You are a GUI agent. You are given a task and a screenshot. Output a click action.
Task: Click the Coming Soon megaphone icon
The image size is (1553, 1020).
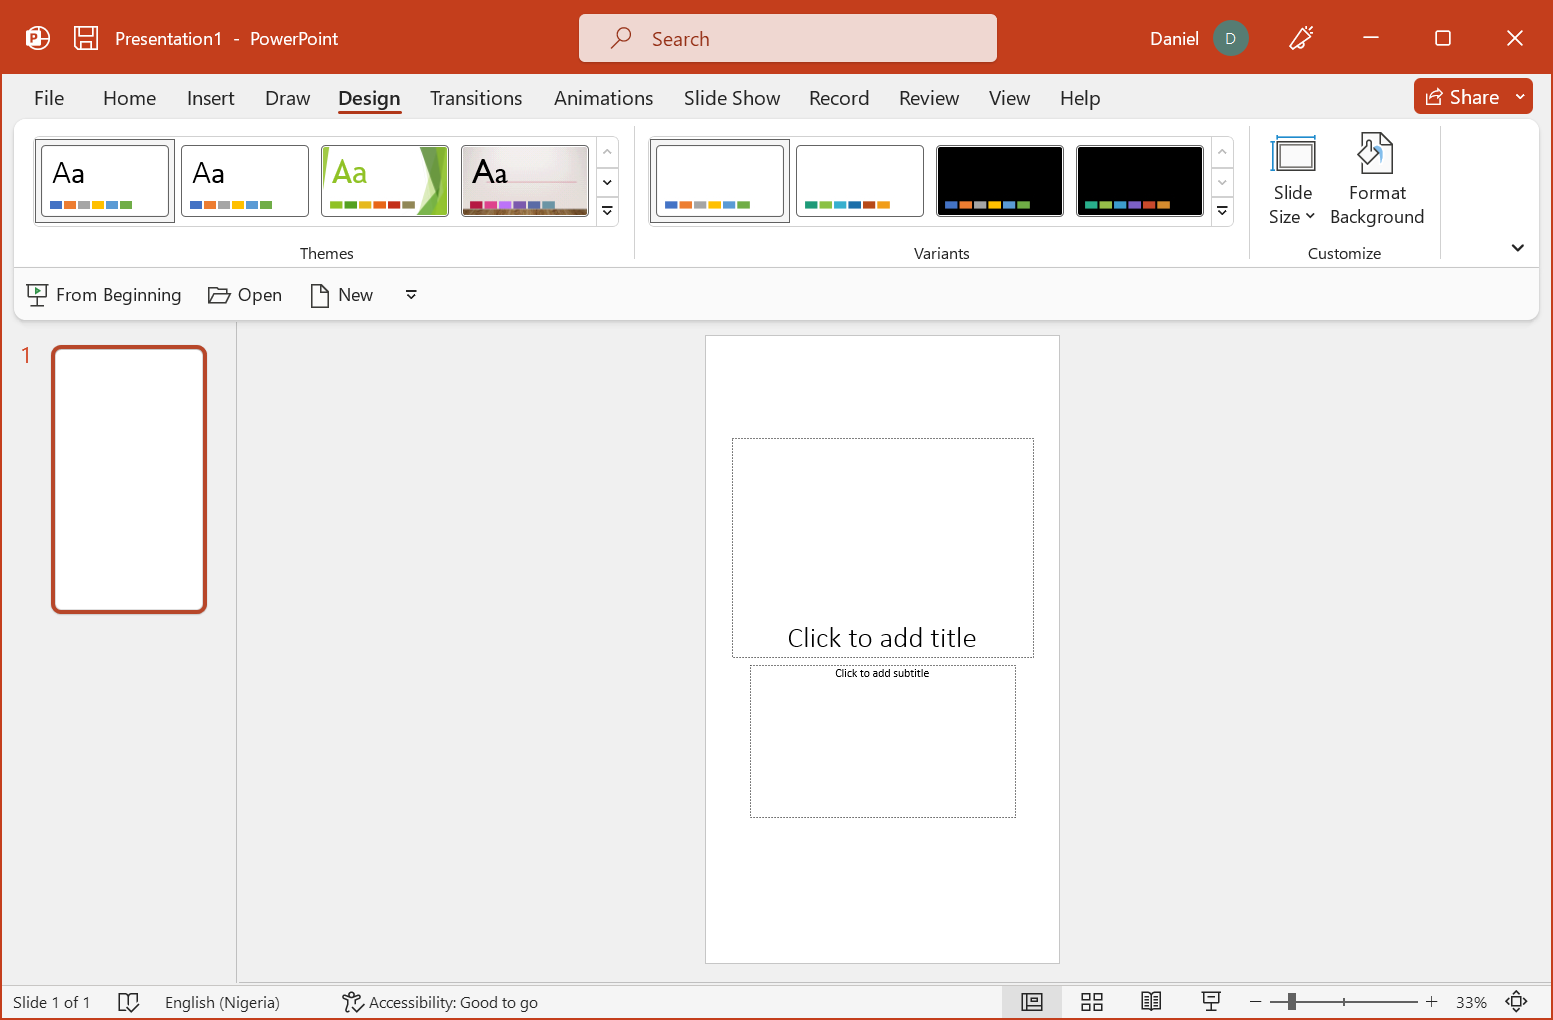1300,38
